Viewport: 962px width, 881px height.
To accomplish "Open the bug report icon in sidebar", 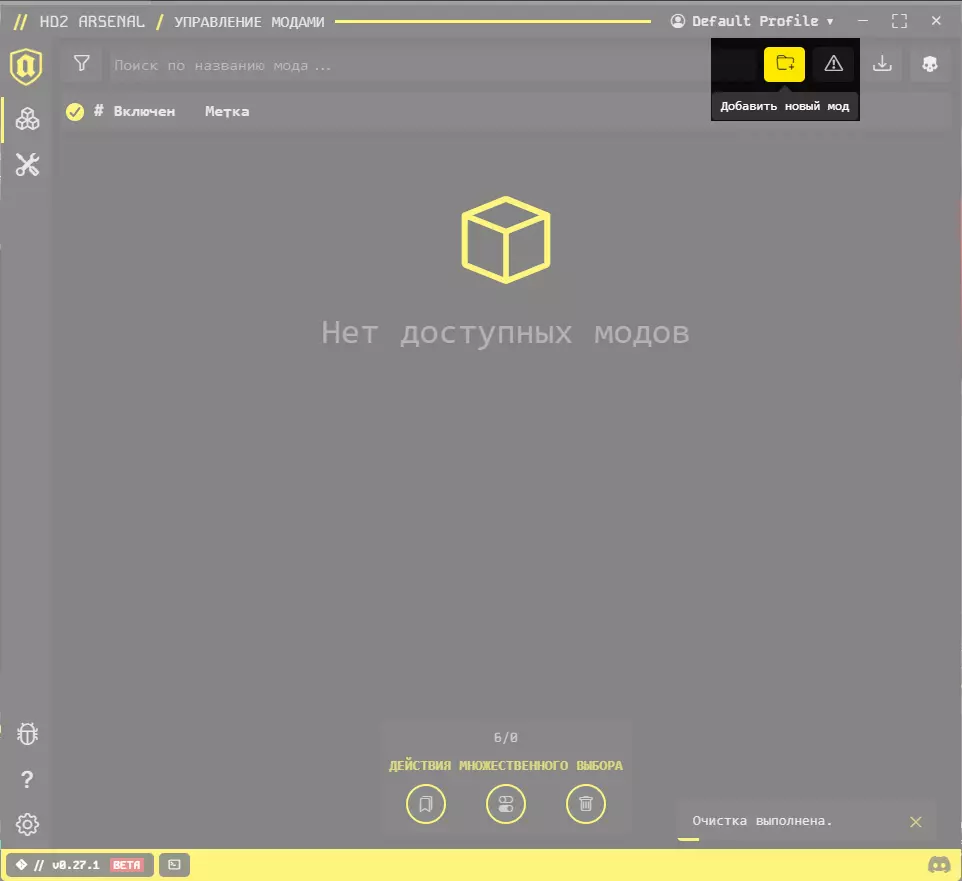I will click(28, 734).
